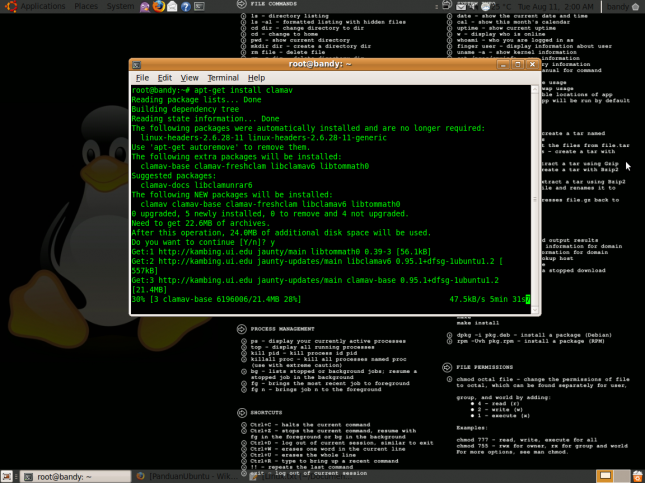The width and height of the screenshot is (645, 483).
Task: Click the scrollbar up arrow in the terminal
Action: pyautogui.click(x=535, y=89)
